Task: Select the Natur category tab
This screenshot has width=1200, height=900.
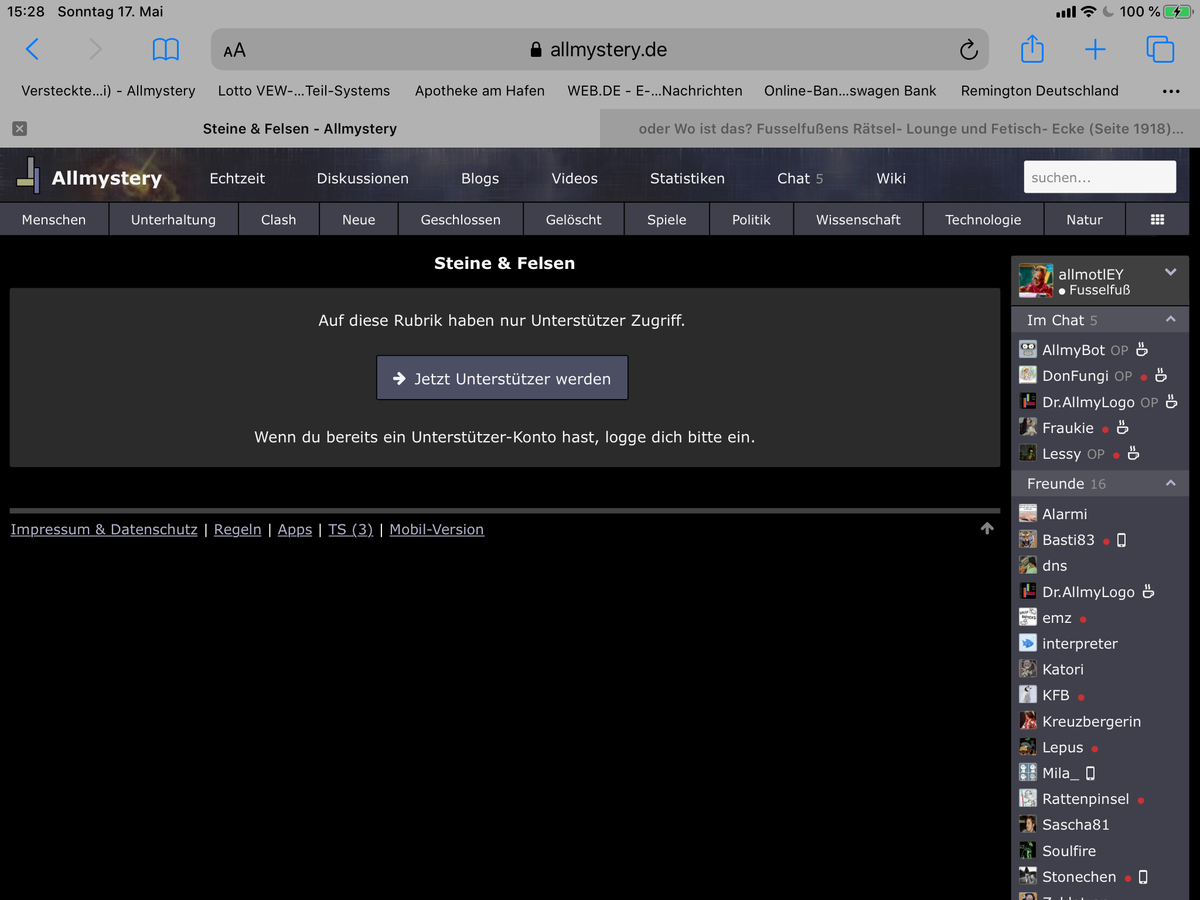Action: pos(1084,219)
